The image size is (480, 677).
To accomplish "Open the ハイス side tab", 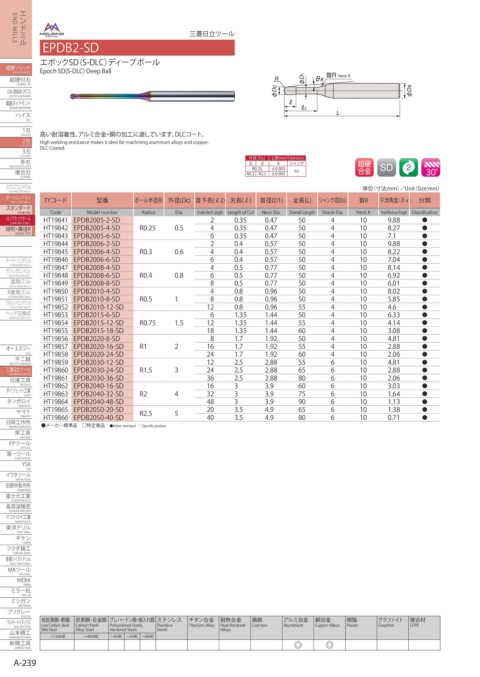I will click(x=16, y=116).
